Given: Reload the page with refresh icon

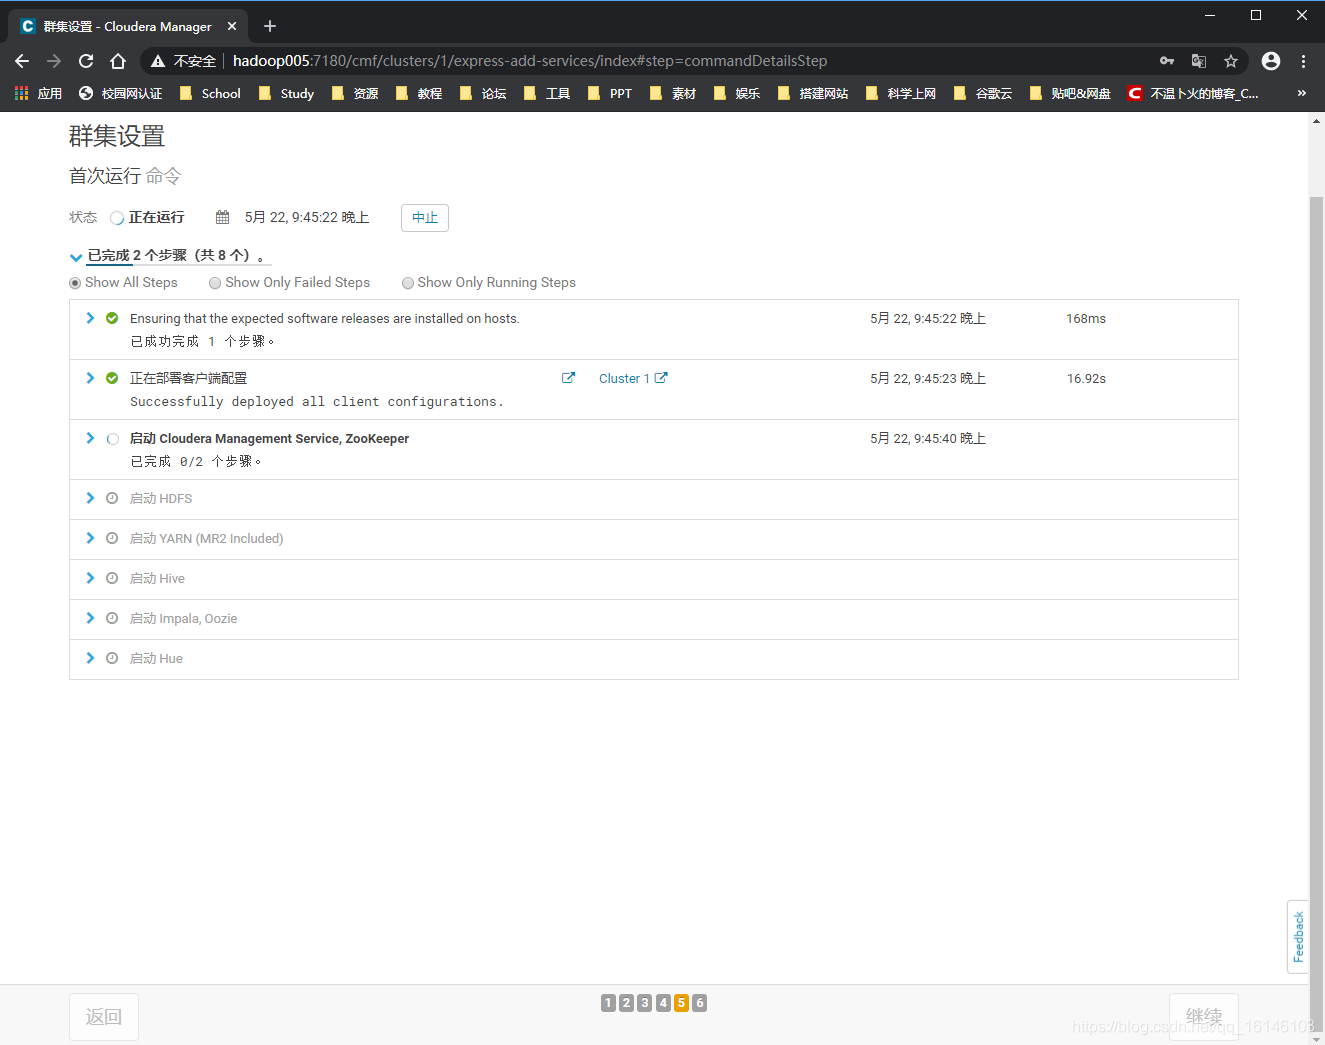Looking at the screenshot, I should click(x=86, y=61).
